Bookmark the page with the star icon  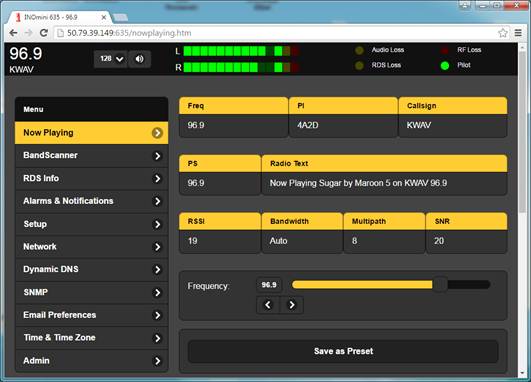(503, 33)
